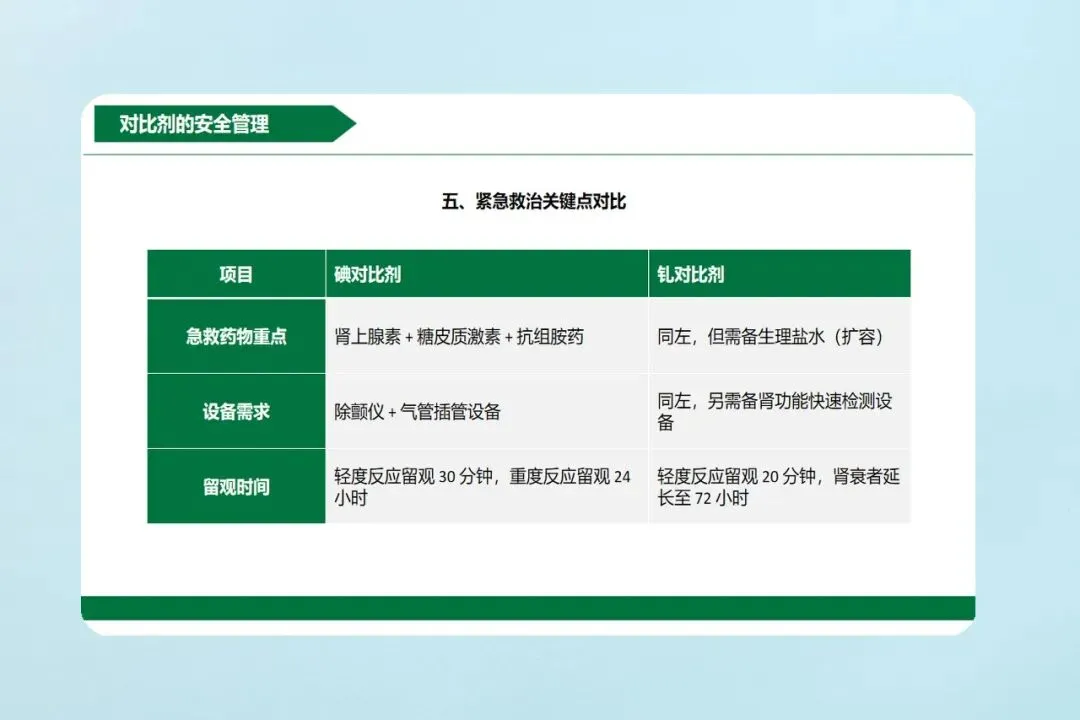This screenshot has height=720, width=1080.
Task: Select the '设备需求' row label
Action: [236, 411]
